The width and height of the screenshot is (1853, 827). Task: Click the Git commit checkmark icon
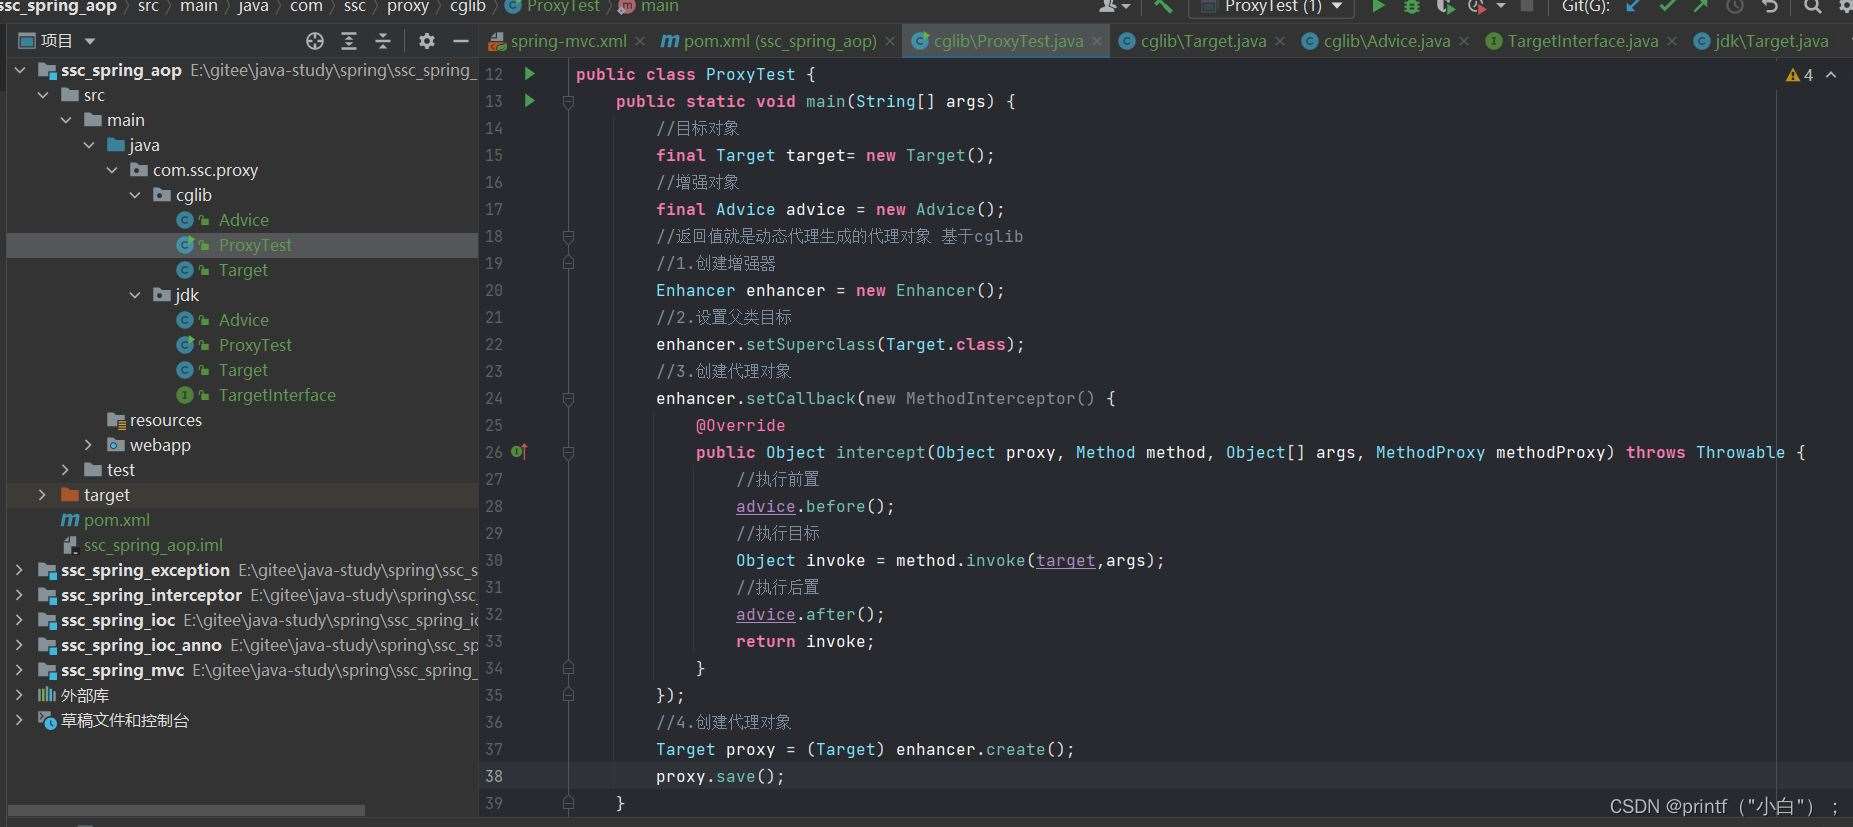click(1666, 7)
